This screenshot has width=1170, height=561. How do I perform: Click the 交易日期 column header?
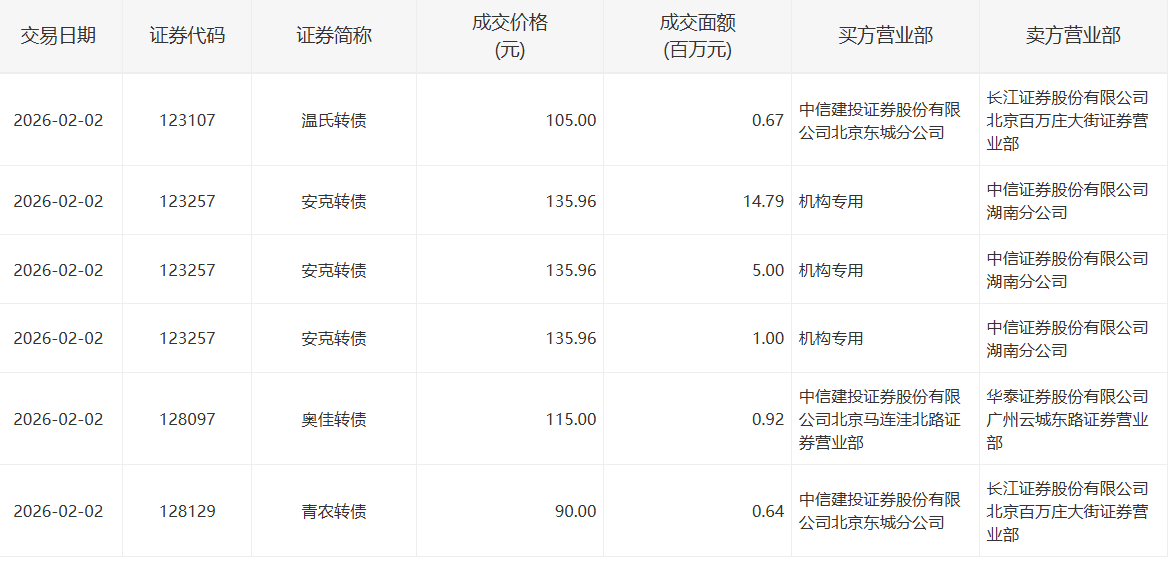point(59,36)
